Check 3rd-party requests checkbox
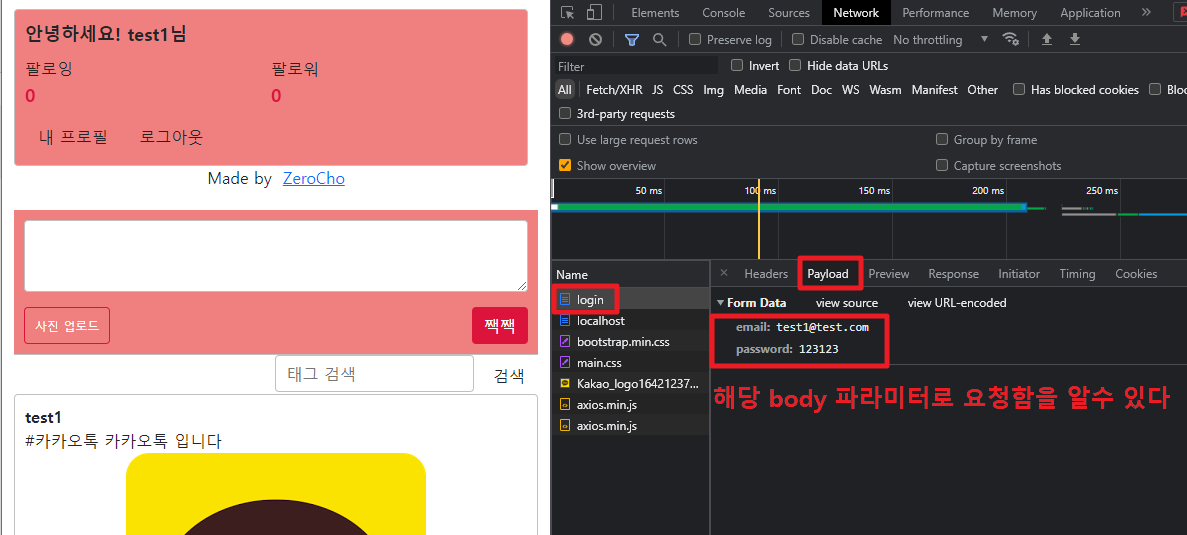Screen dimensions: 1187x535 click(565, 114)
